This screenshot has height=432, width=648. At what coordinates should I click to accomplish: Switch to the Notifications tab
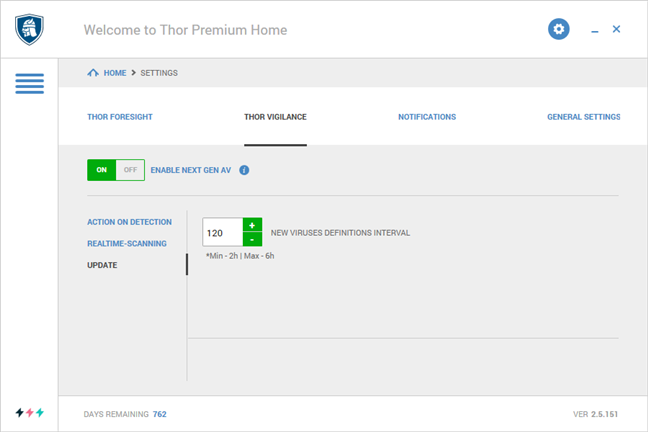click(427, 117)
